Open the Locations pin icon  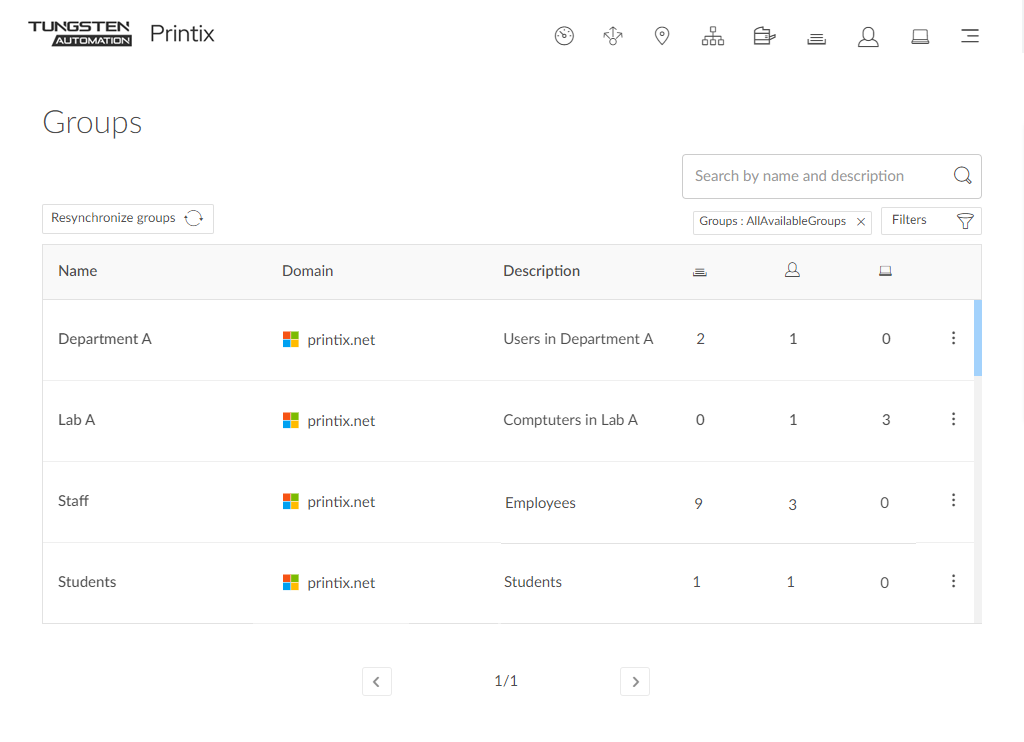click(x=662, y=37)
